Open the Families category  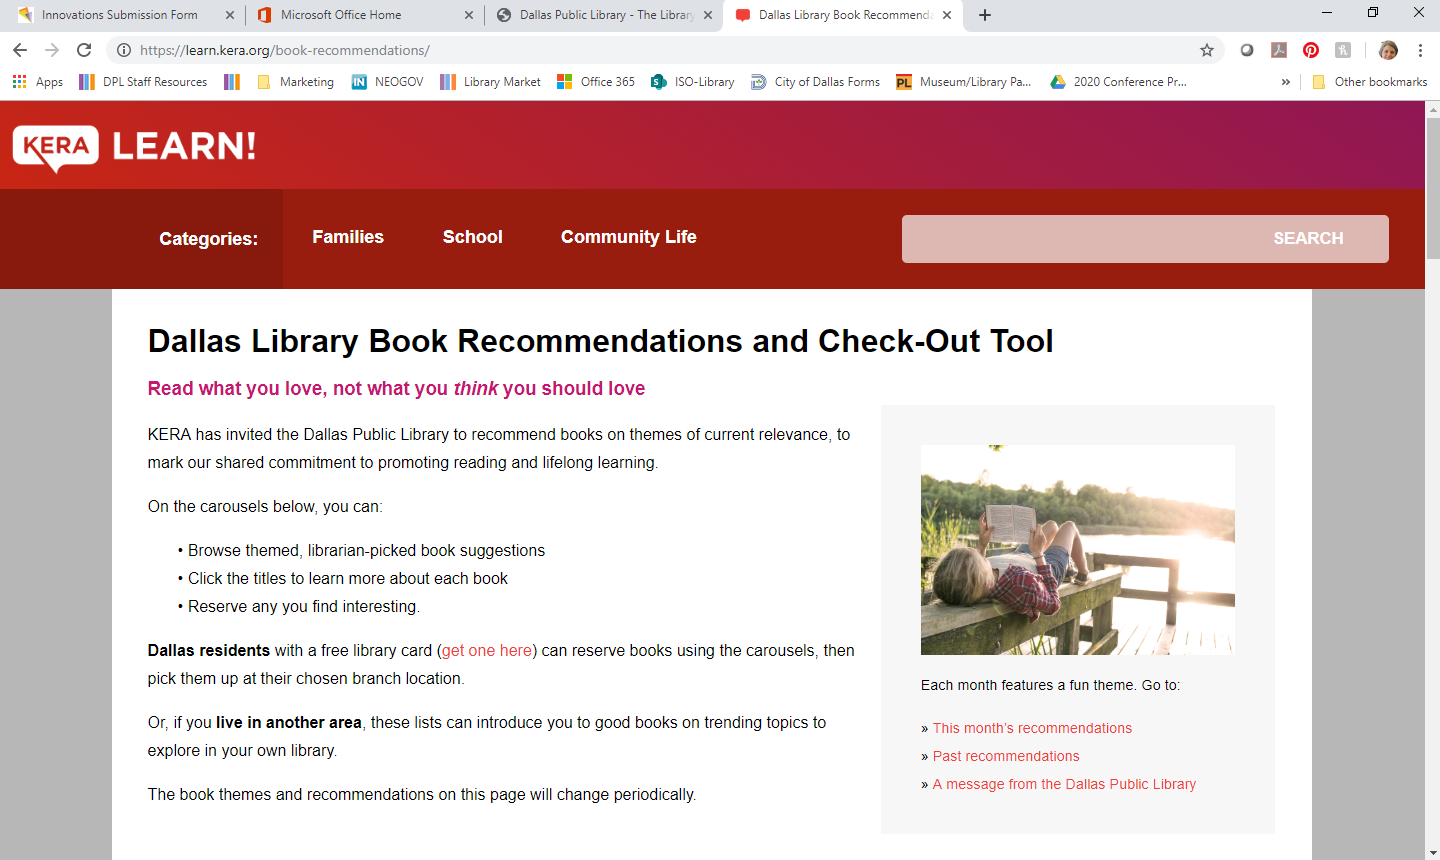coord(348,237)
